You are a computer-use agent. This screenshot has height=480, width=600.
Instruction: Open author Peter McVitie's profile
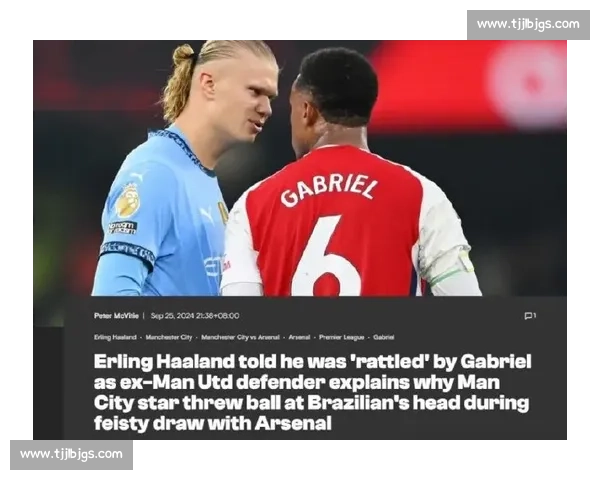tap(116, 316)
